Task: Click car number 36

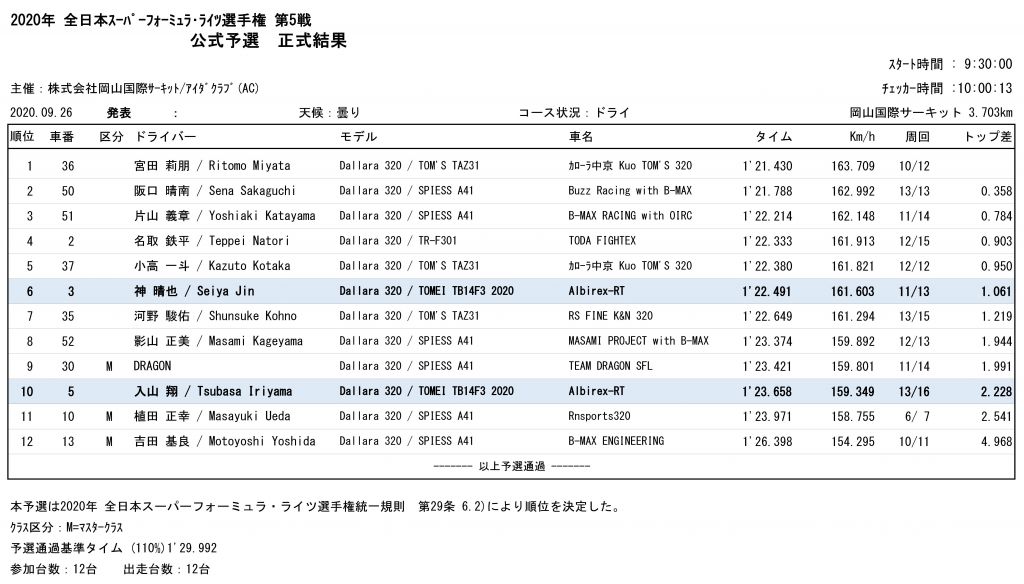Action: click(68, 166)
